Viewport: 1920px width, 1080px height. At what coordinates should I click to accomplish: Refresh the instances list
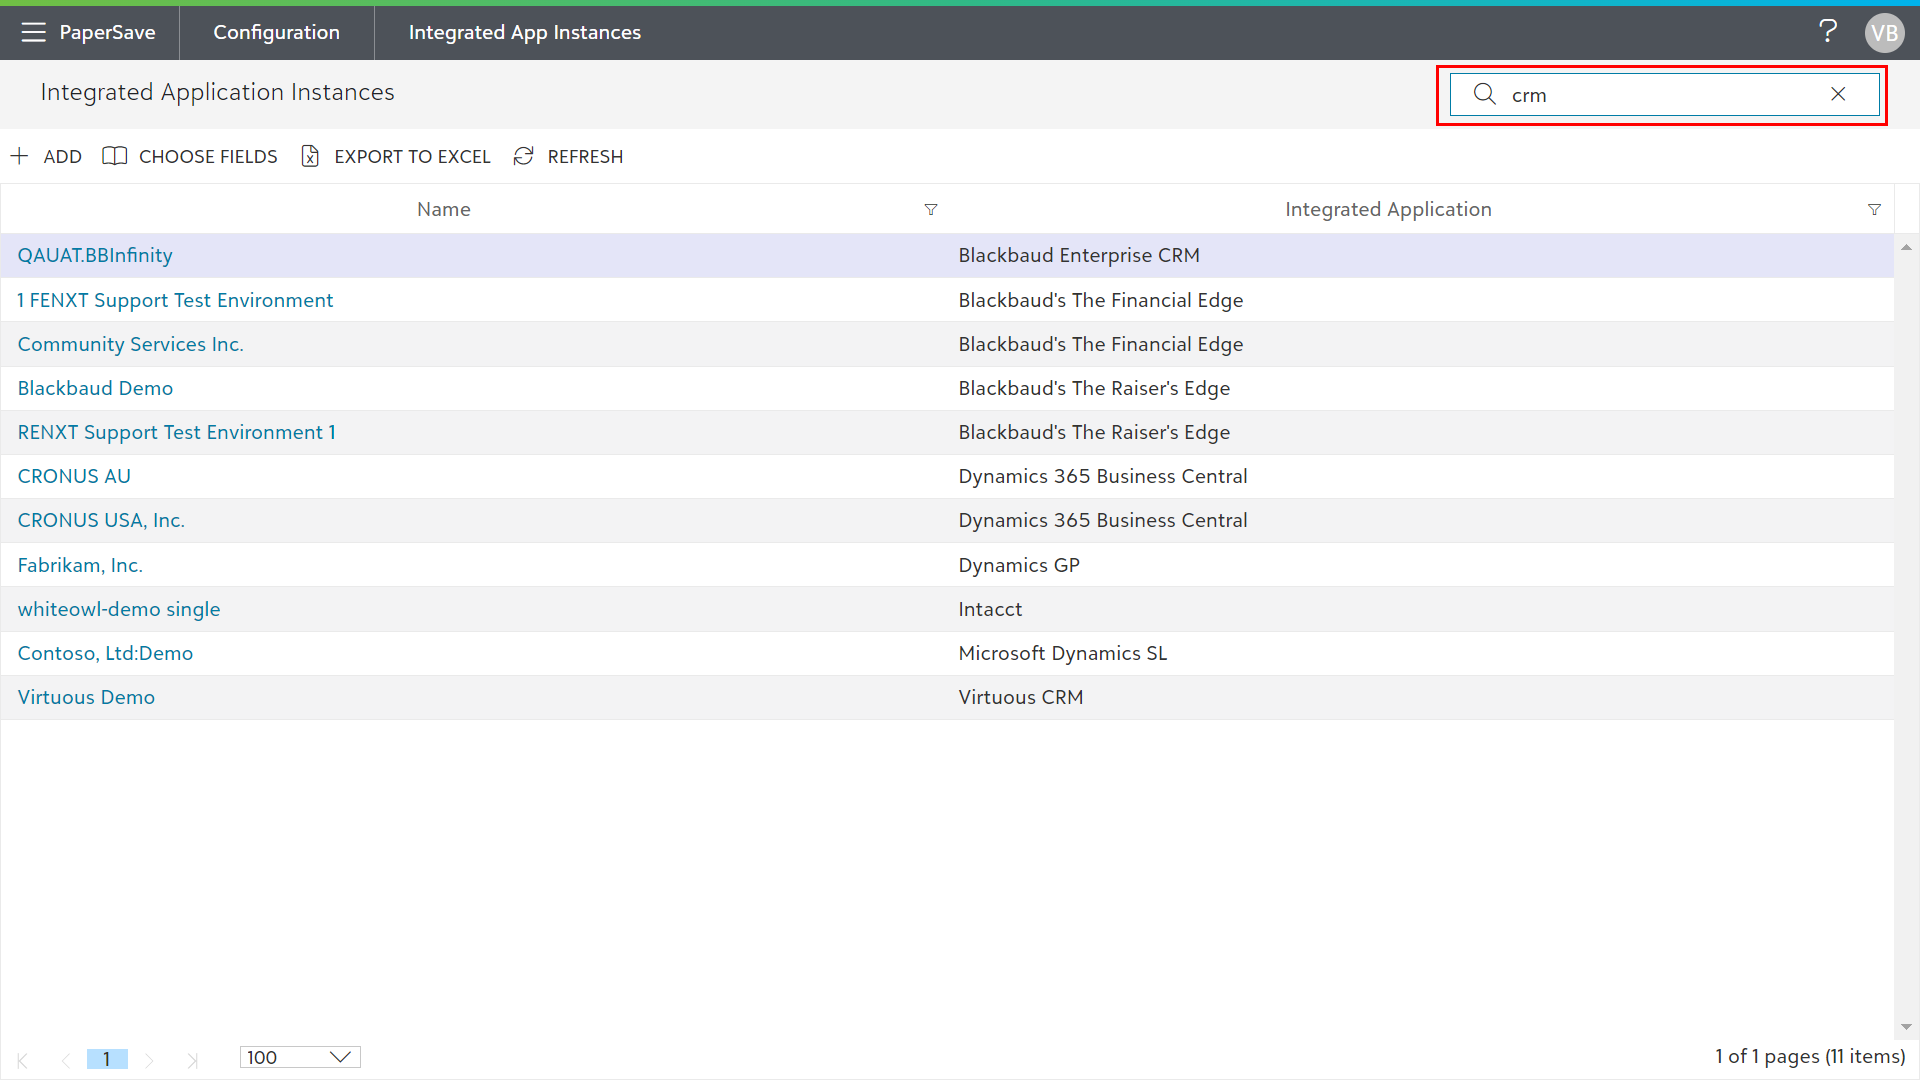568,156
